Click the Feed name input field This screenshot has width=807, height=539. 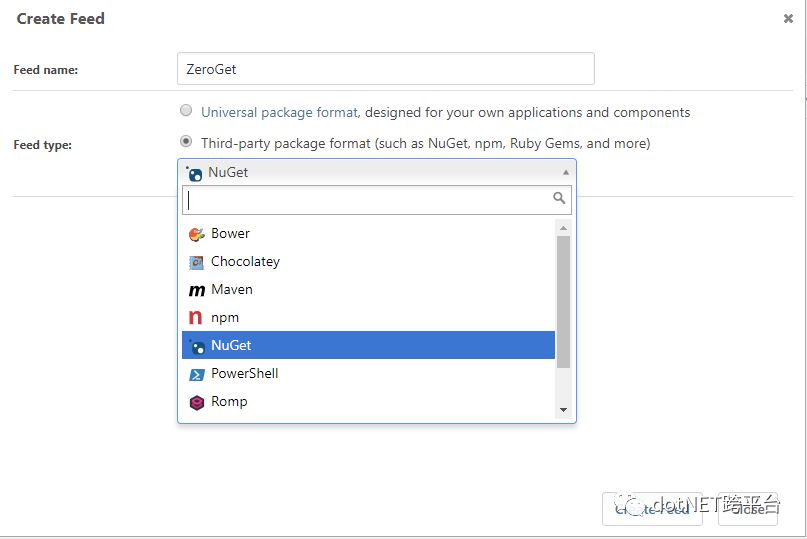tap(385, 68)
